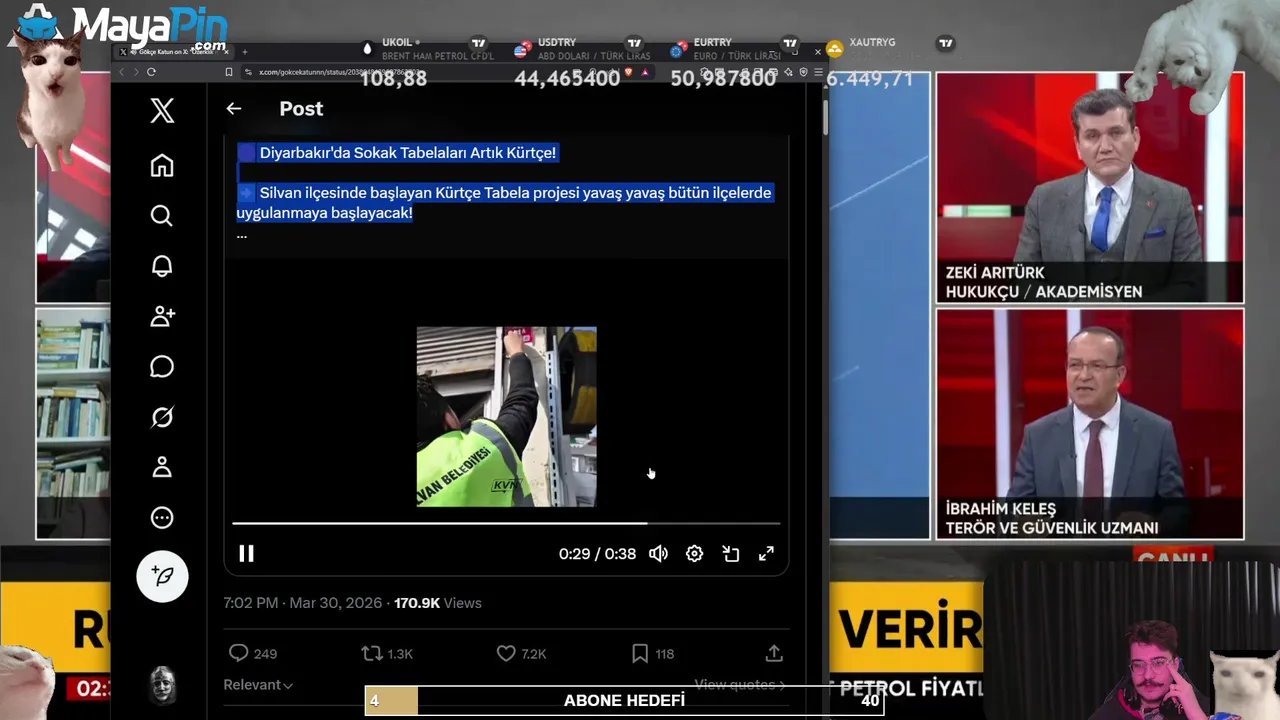Image resolution: width=1280 pixels, height=720 pixels.
Task: Open Chat messages icon in the X sidebar
Action: pos(162,367)
